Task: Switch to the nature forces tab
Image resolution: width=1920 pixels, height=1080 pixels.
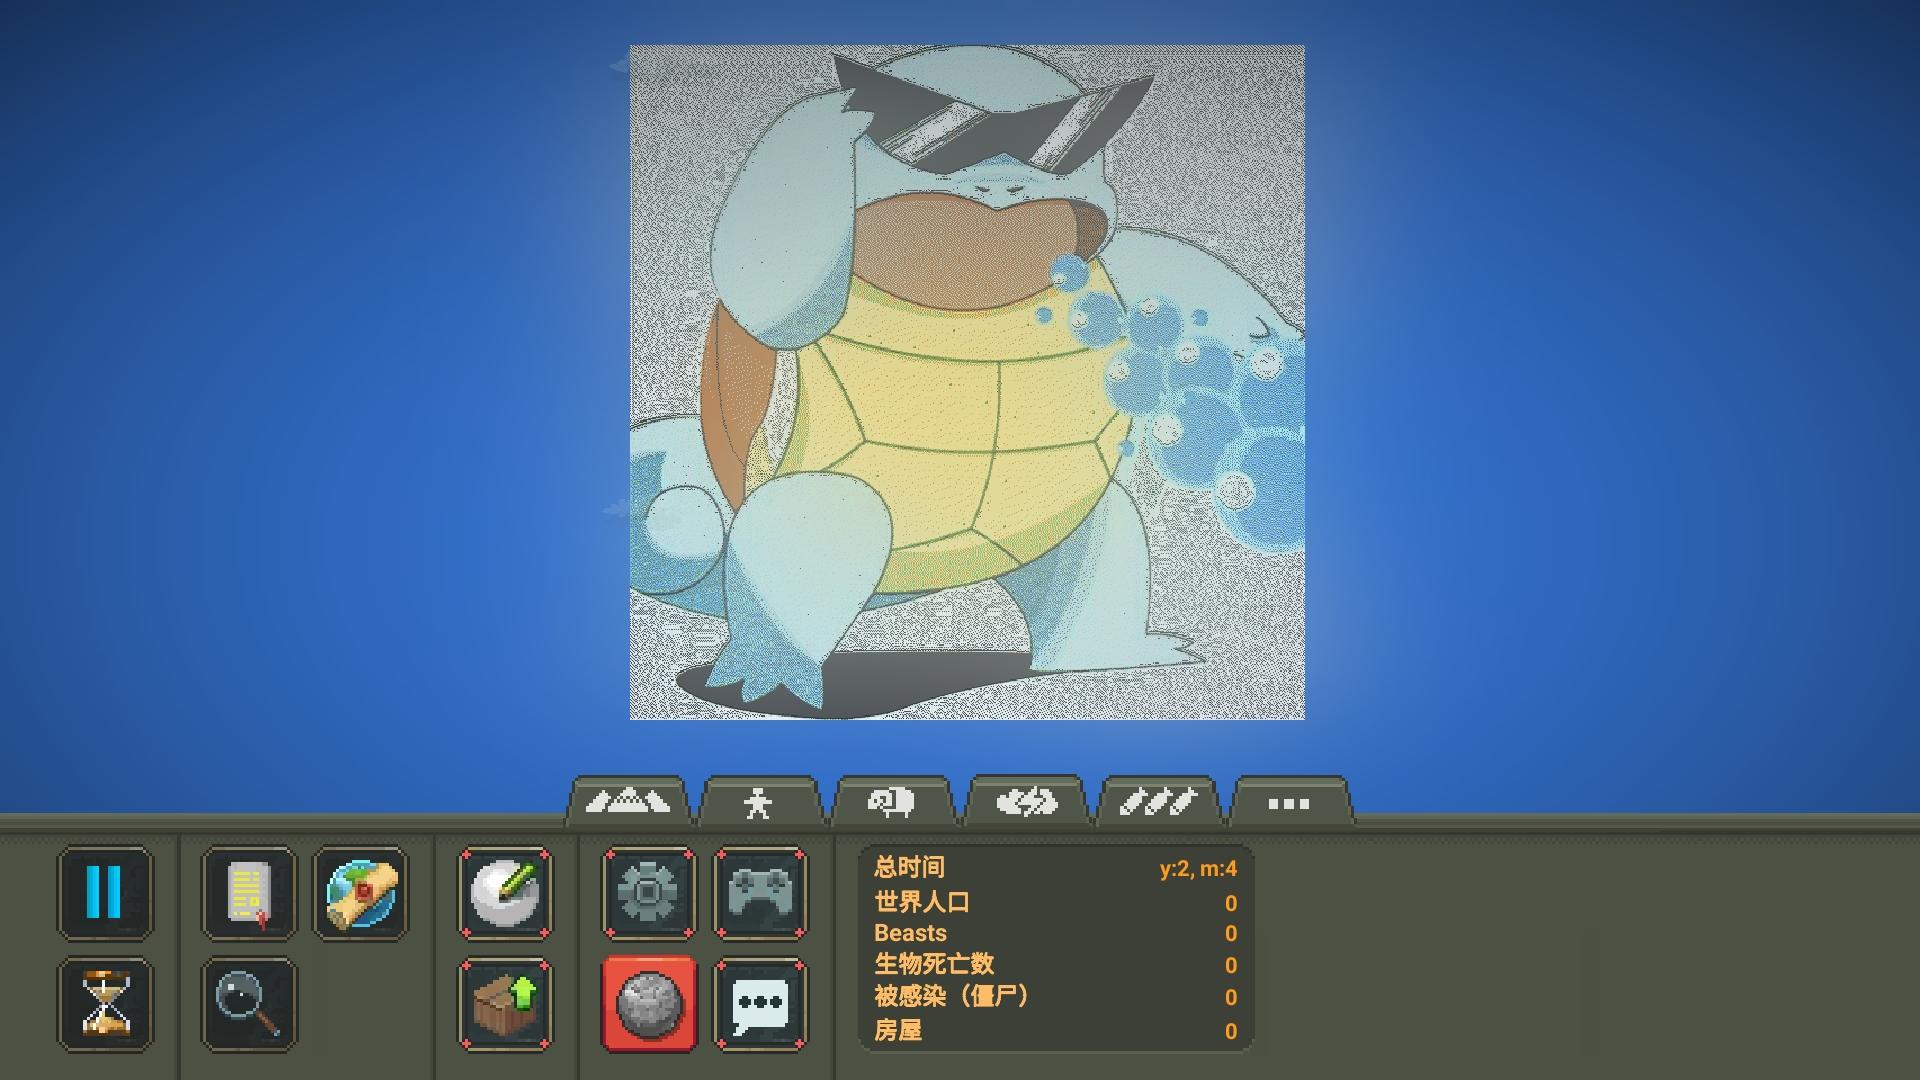Action: [1026, 802]
